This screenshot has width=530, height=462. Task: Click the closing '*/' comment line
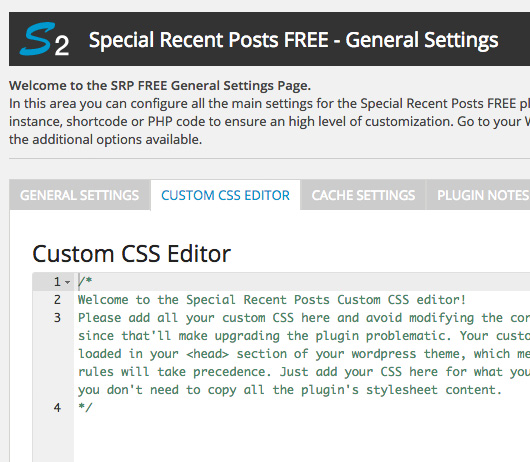click(85, 408)
